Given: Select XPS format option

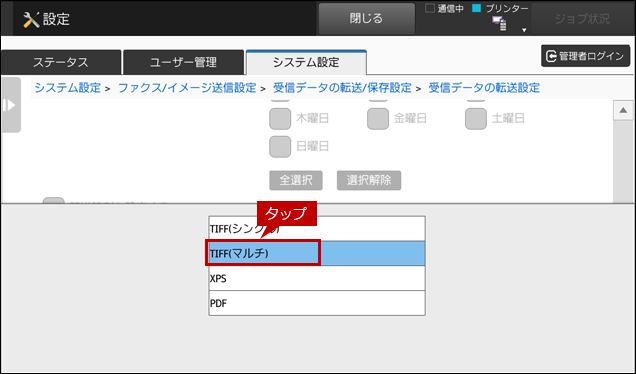Looking at the screenshot, I should (x=317, y=278).
